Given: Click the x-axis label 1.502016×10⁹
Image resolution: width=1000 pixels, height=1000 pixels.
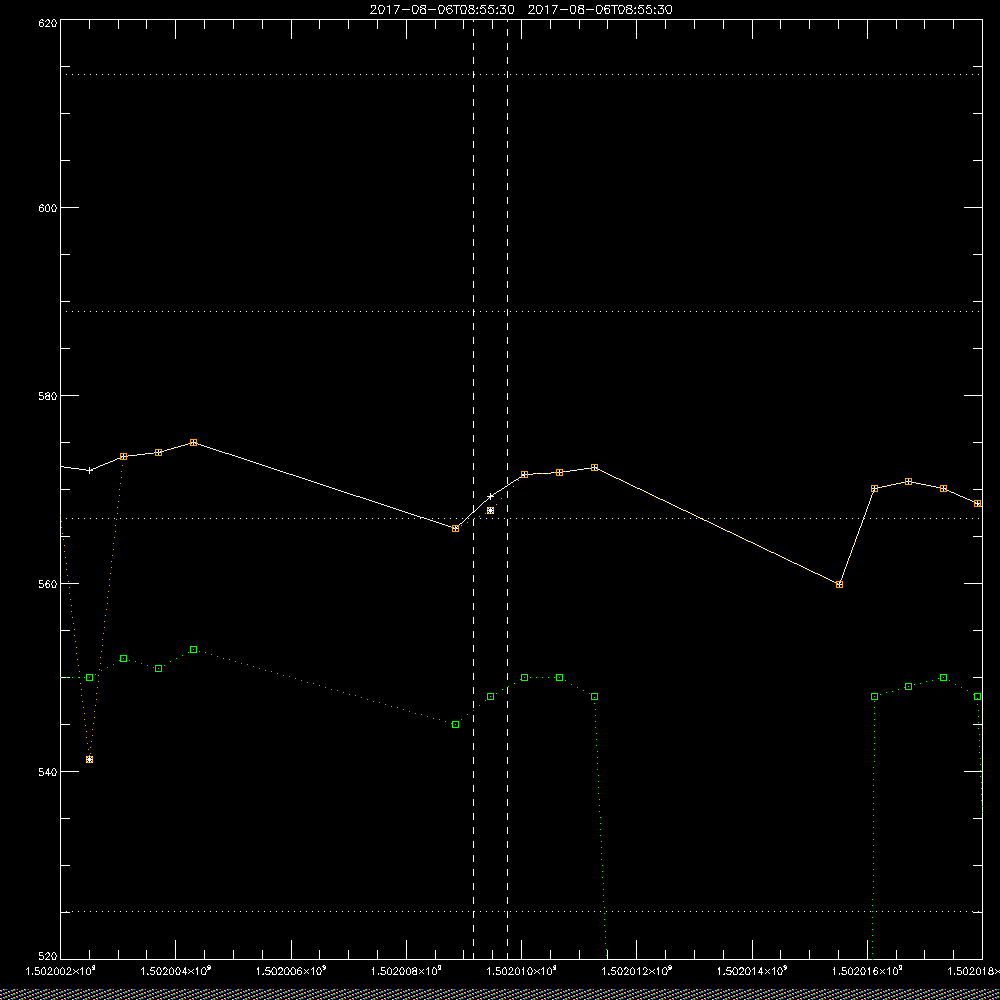Looking at the screenshot, I should click(x=868, y=971).
